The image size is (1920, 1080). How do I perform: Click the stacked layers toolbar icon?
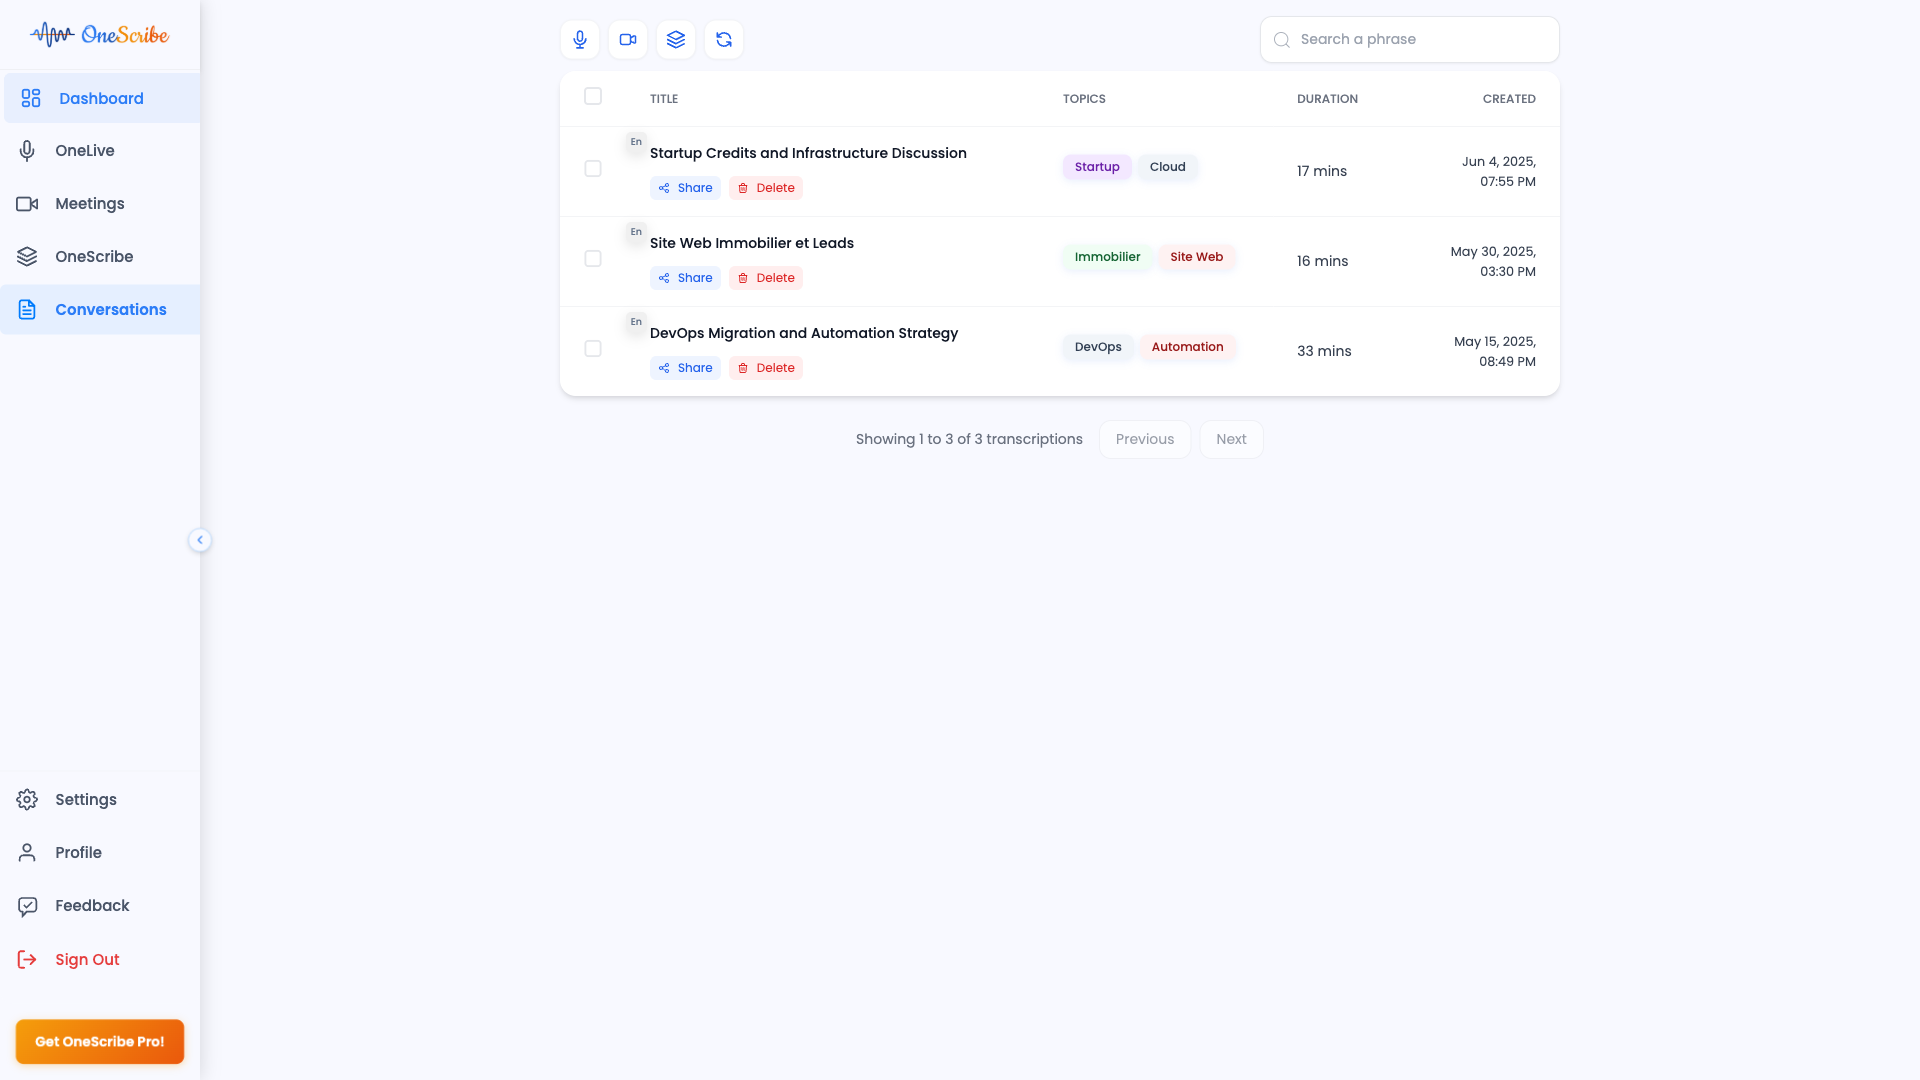676,40
